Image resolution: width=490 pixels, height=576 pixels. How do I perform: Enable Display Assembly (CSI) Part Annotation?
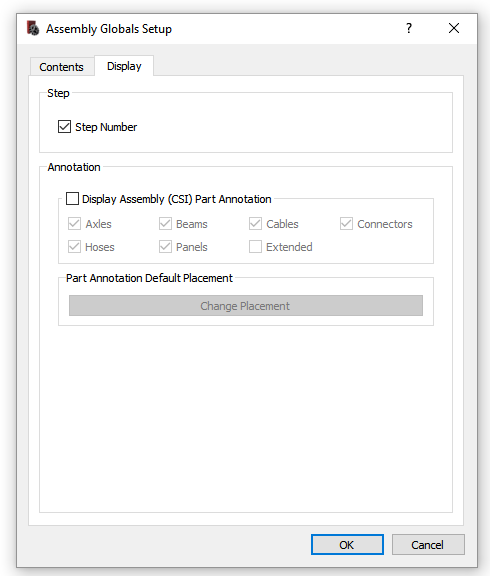tap(72, 199)
